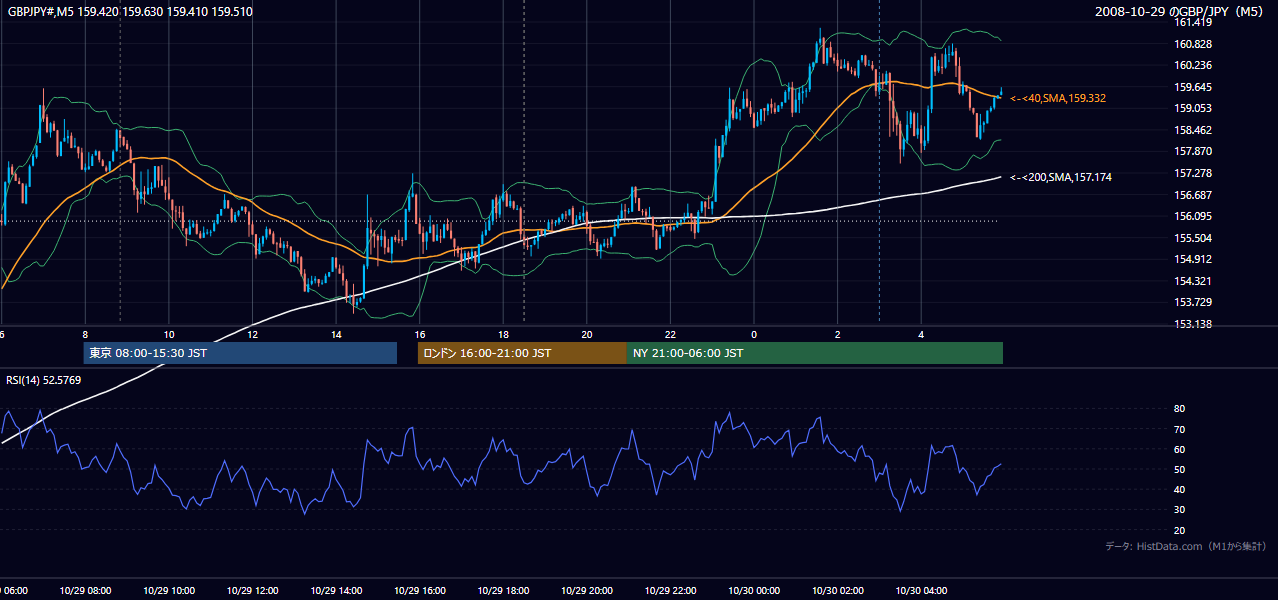The height and width of the screenshot is (600, 1278).
Task: Select the ロンドン 16:00-21:00 JST session bar
Action: click(522, 353)
